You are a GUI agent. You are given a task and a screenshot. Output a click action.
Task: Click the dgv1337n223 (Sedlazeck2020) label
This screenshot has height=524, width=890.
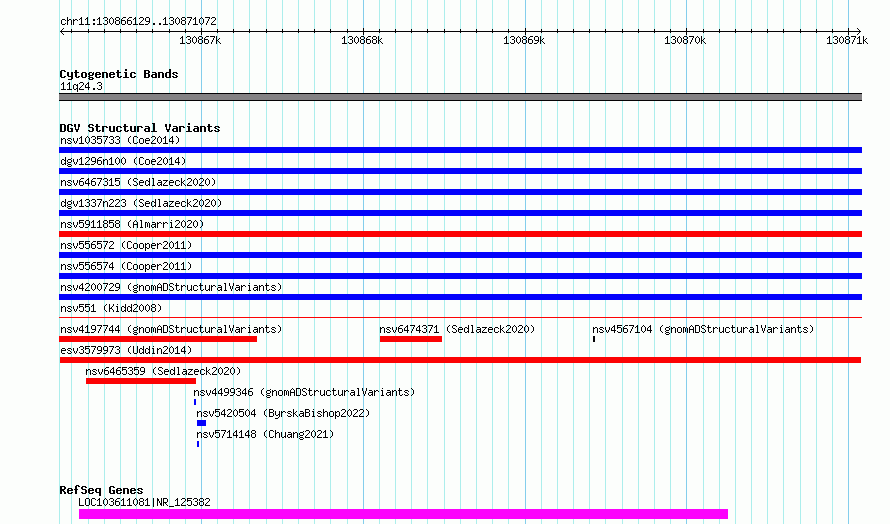pos(141,203)
